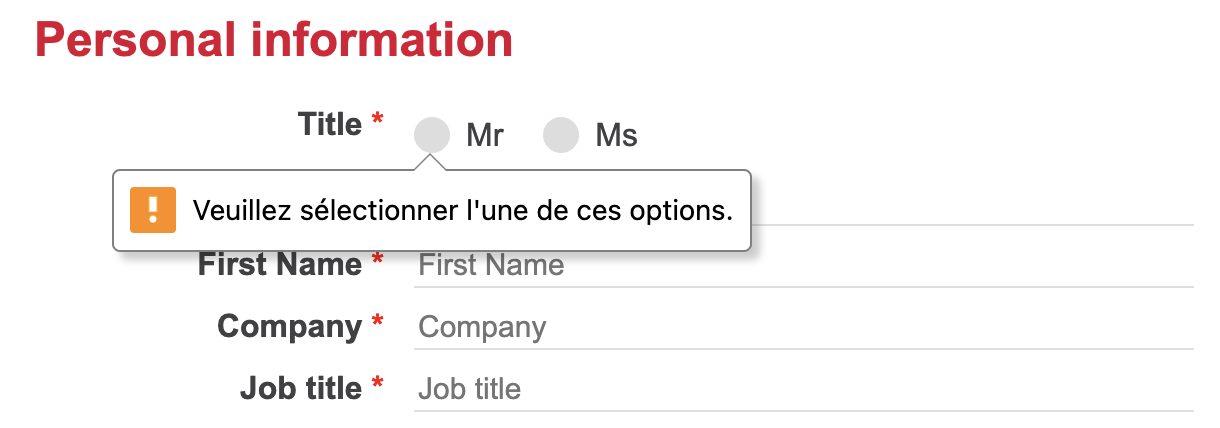Click the "Veuillez sélectionner" validation message text
The width and height of the screenshot is (1220, 428).
click(462, 211)
